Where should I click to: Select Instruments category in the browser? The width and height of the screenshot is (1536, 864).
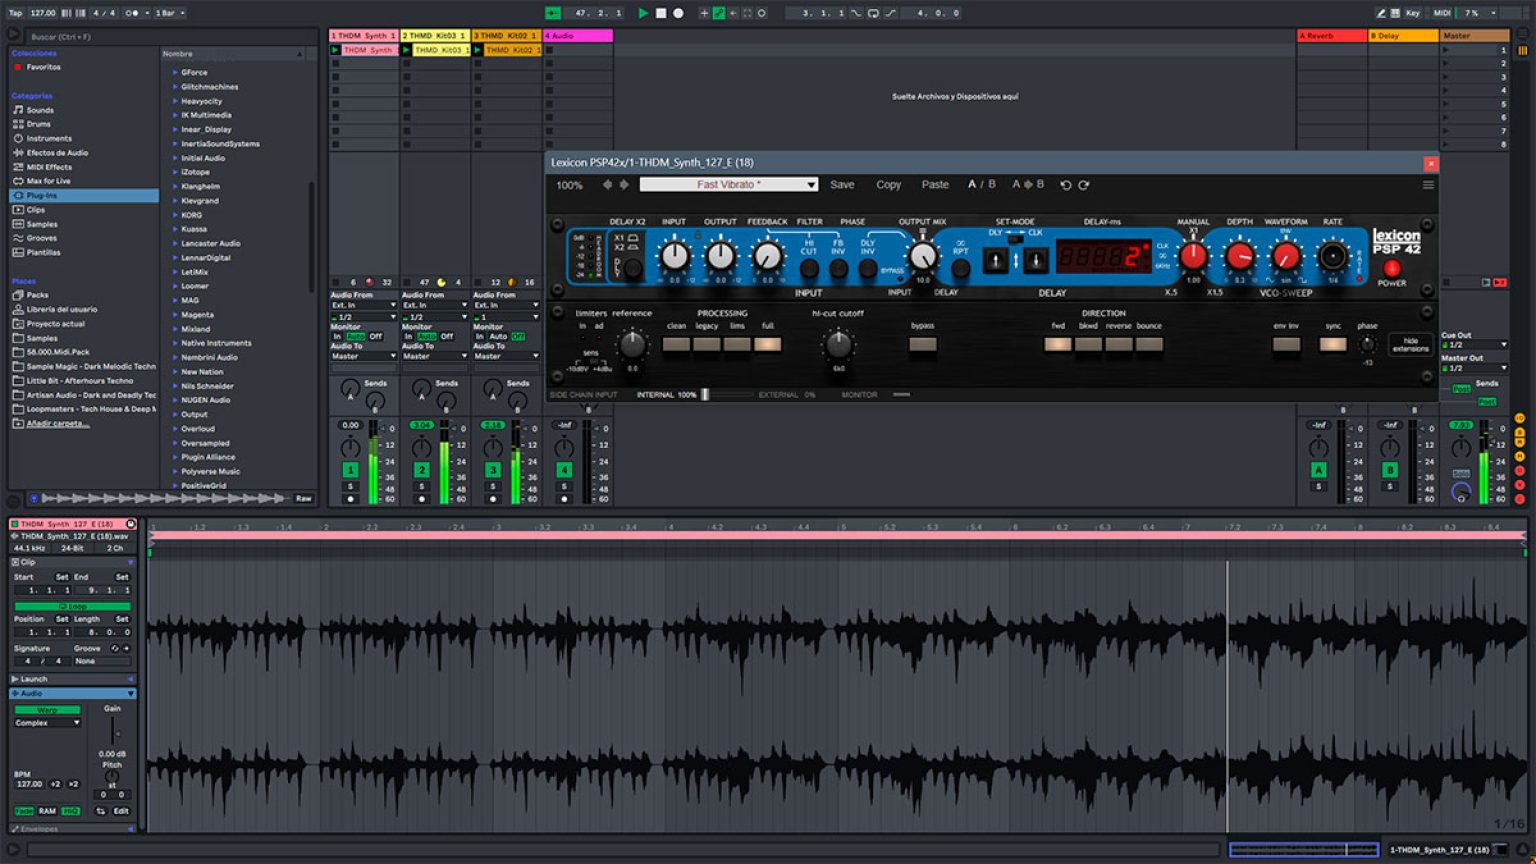click(49, 138)
